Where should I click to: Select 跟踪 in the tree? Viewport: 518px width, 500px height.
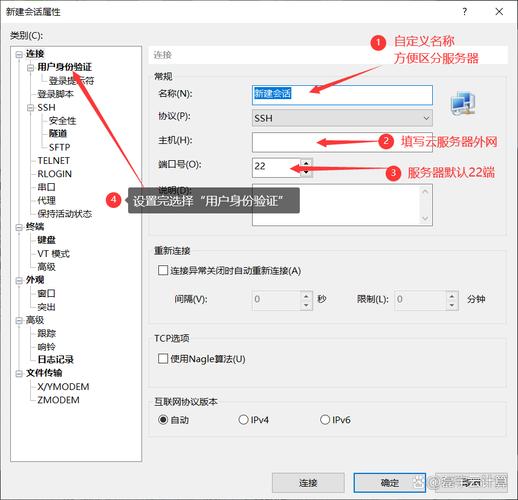(x=46, y=333)
